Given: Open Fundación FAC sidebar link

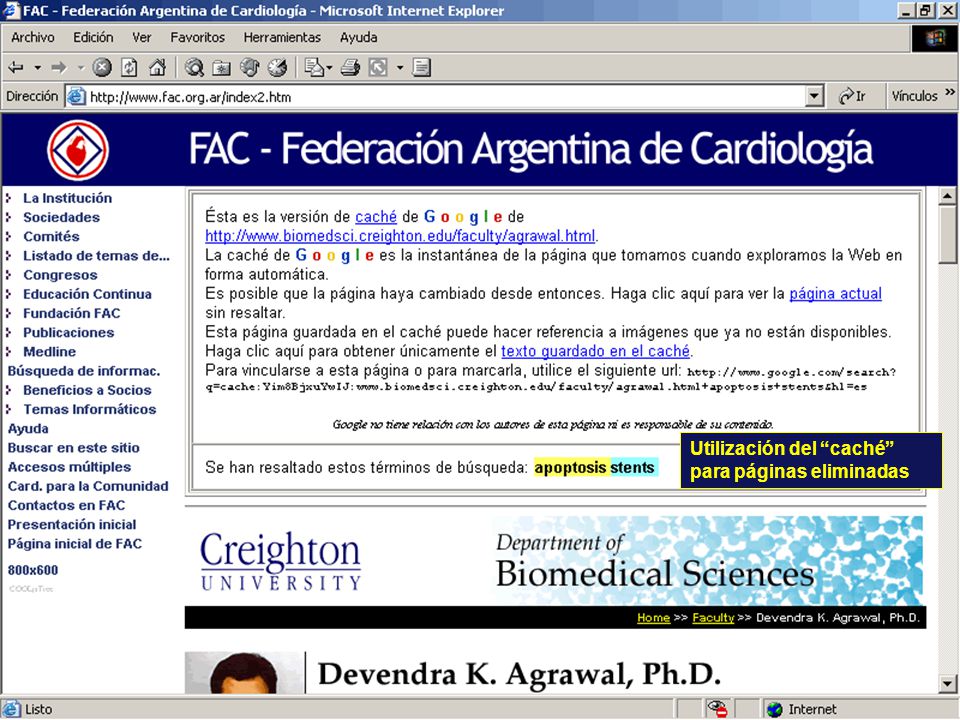Looking at the screenshot, I should [72, 313].
